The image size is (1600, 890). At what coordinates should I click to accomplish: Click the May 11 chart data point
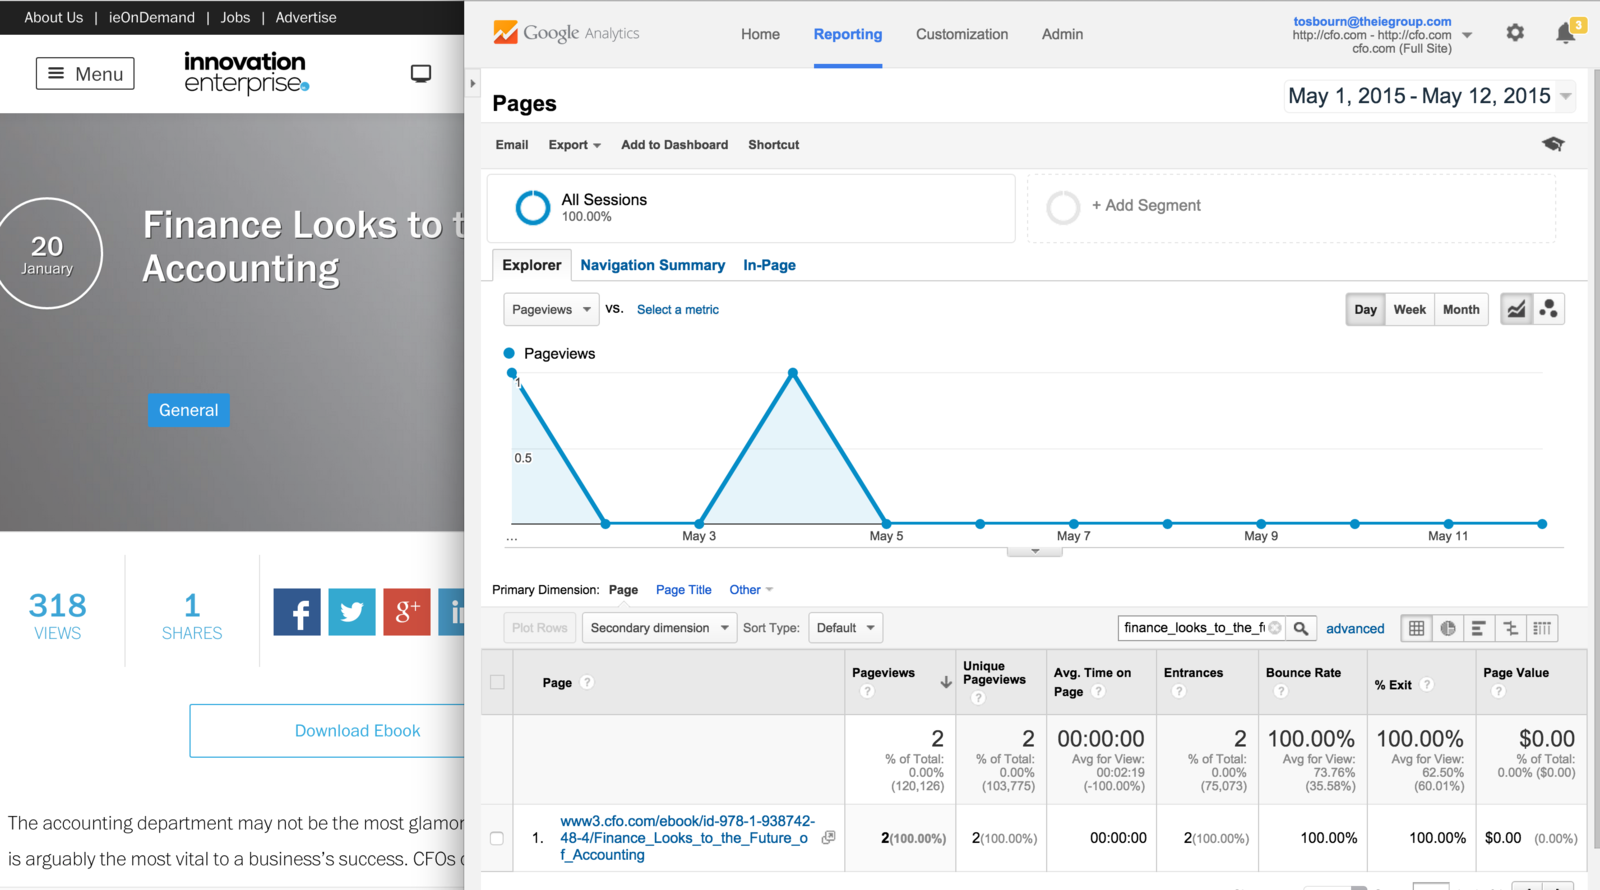click(1448, 523)
